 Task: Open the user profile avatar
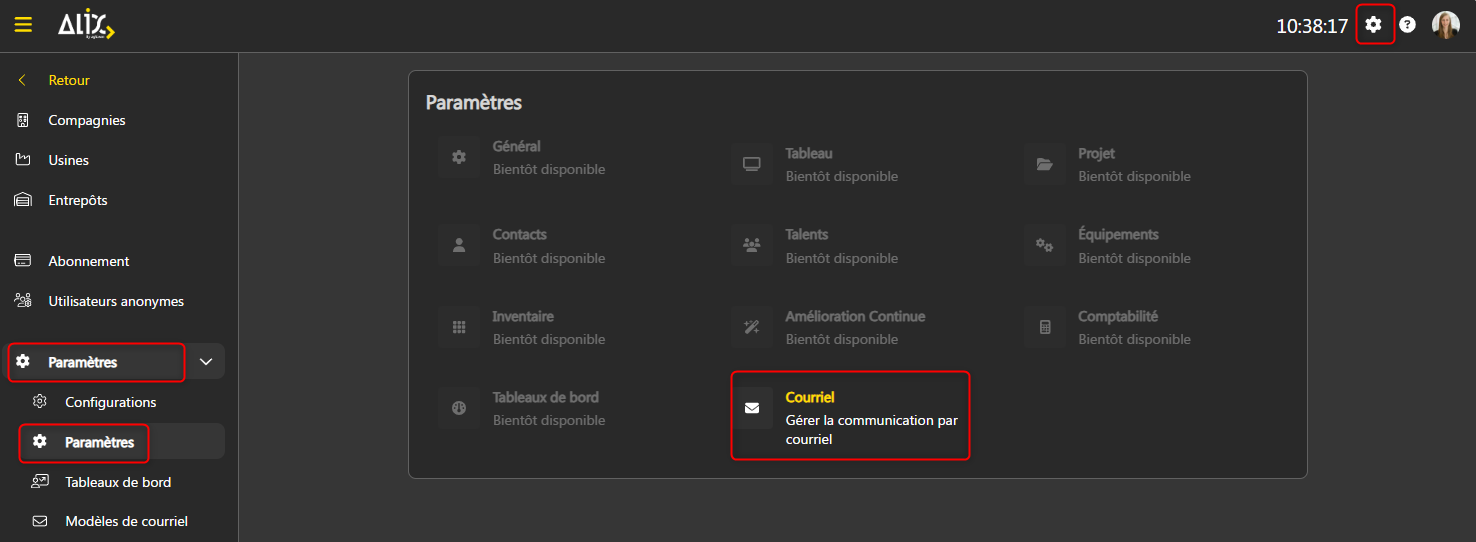[1445, 25]
